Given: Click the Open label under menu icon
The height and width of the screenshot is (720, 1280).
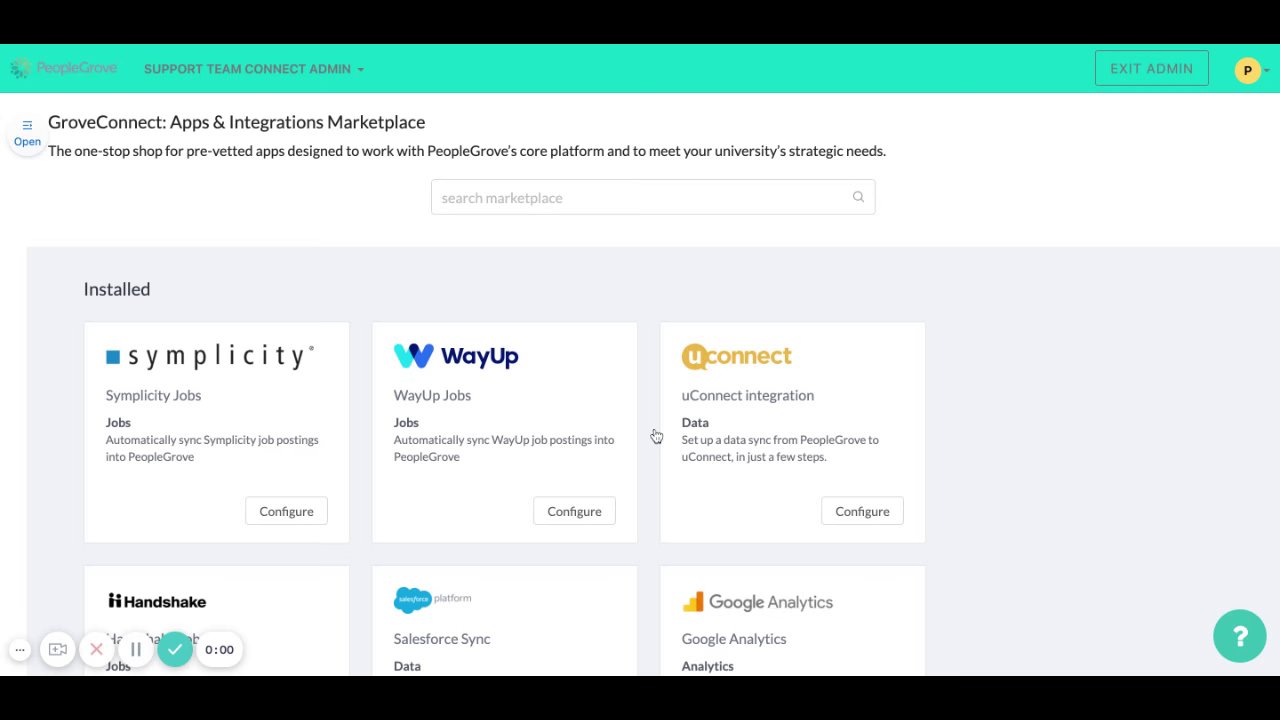Looking at the screenshot, I should 27,141.
